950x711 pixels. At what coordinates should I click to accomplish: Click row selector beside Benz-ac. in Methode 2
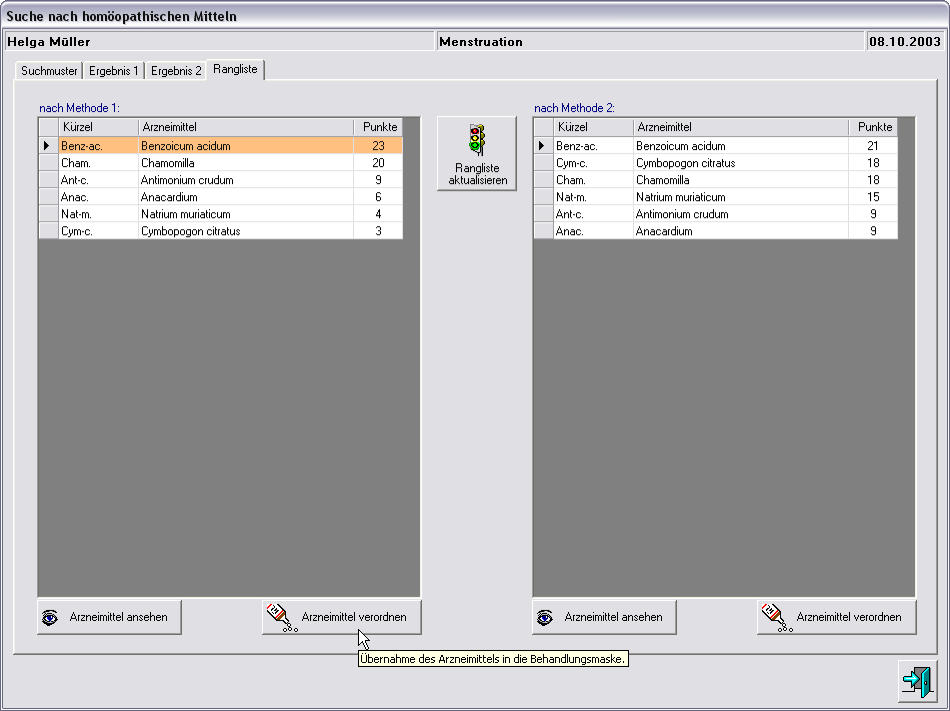tap(542, 146)
